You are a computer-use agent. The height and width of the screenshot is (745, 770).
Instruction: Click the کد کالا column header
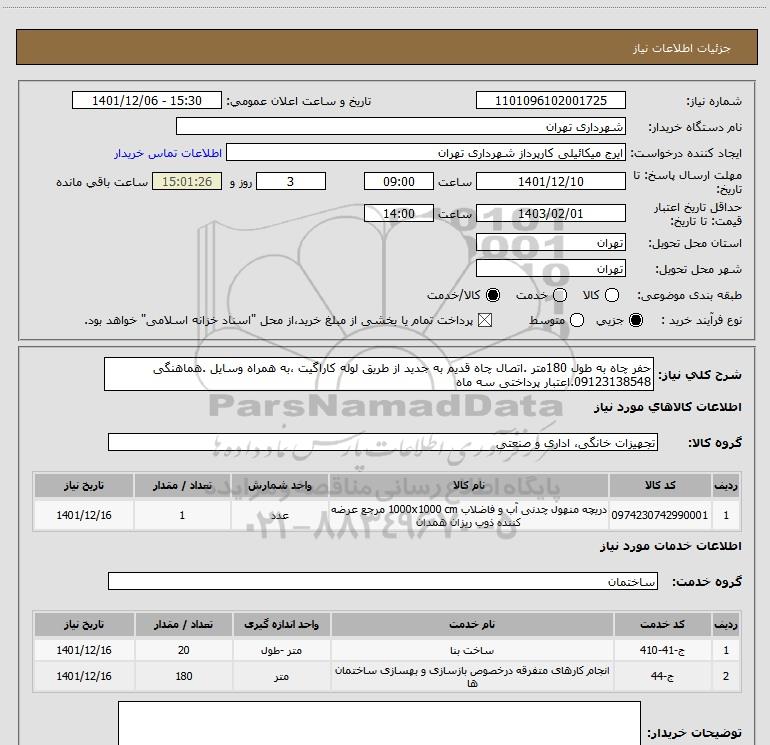(660, 485)
